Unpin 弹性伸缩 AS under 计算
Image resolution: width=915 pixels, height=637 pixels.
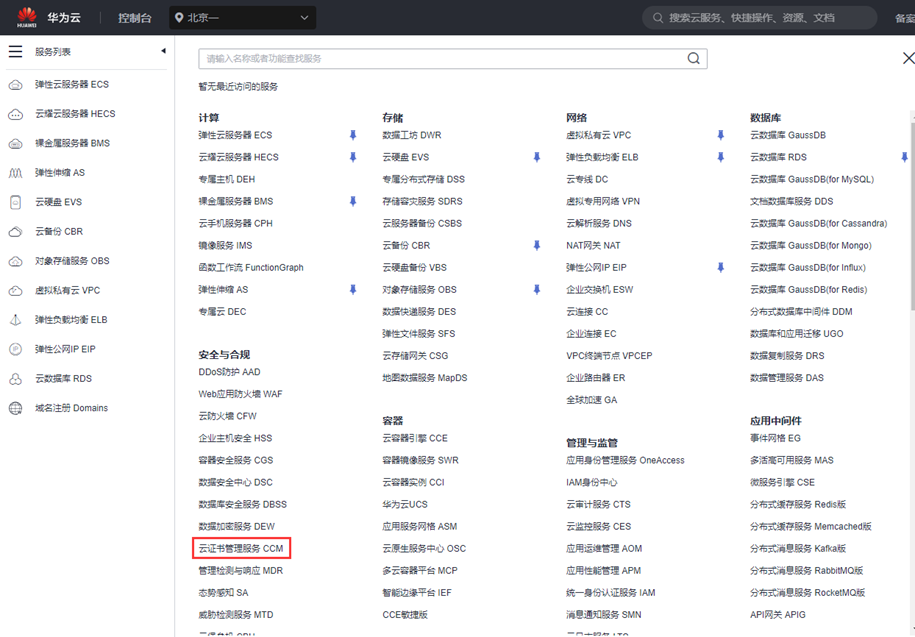click(x=352, y=290)
